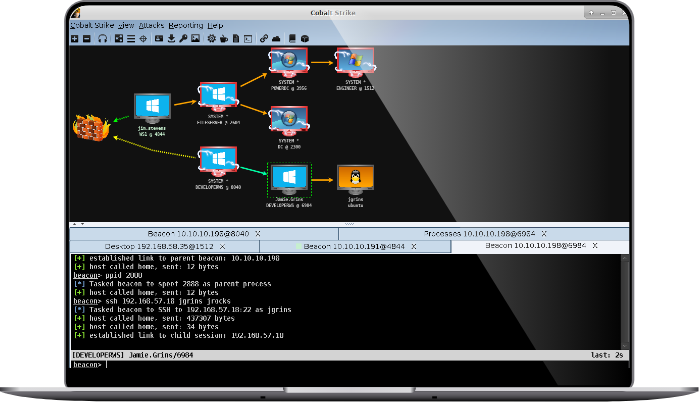Select the firewall node in graph

pos(91,127)
